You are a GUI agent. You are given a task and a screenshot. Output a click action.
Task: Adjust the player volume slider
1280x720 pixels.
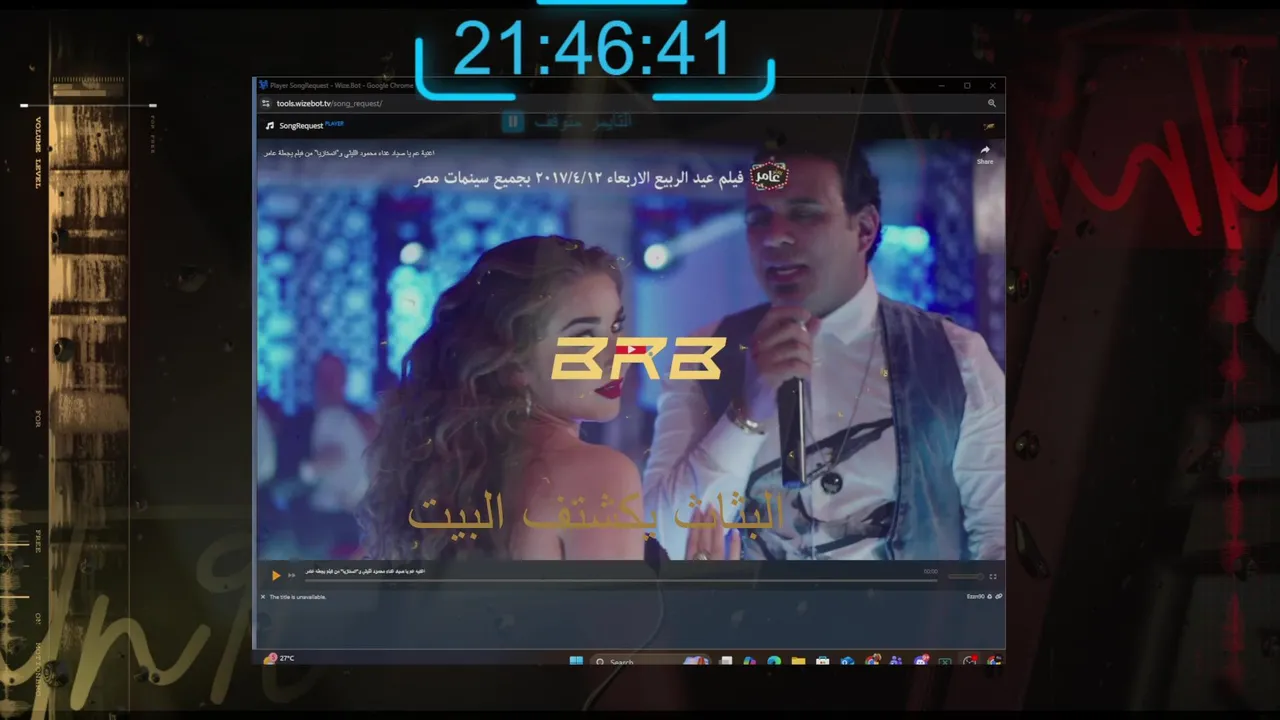click(965, 576)
